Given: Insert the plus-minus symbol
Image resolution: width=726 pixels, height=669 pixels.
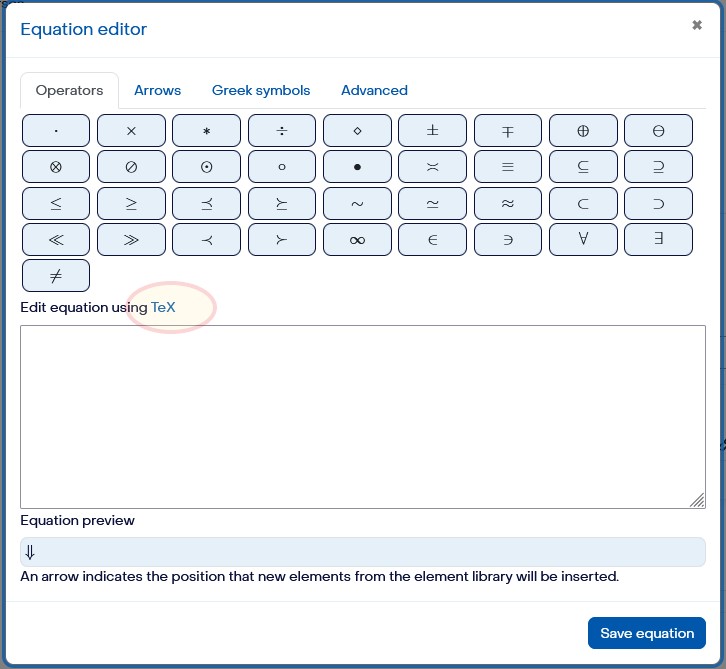Looking at the screenshot, I should [432, 131].
